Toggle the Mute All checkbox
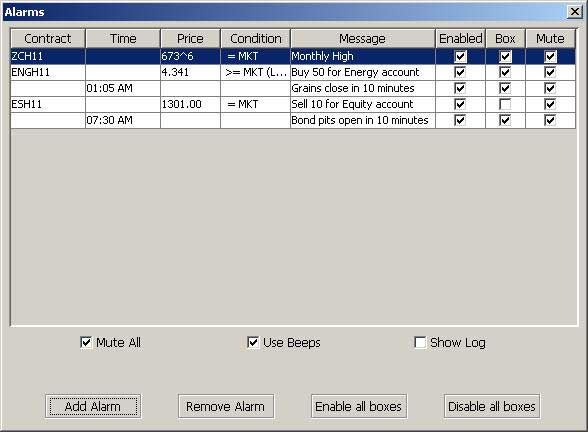The width and height of the screenshot is (588, 432). tap(86, 342)
